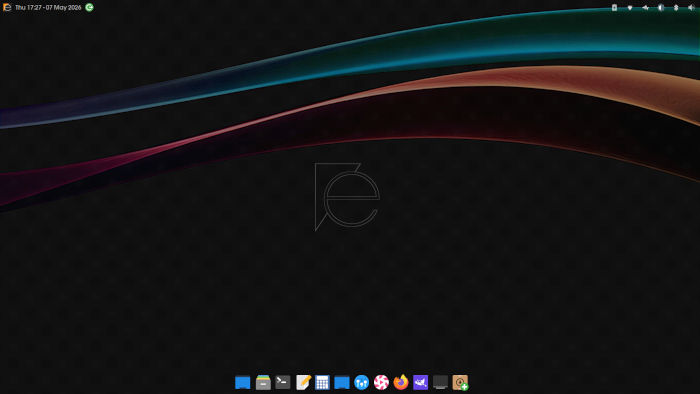Open the battery status tray icon
The image size is (700, 394).
(614, 8)
